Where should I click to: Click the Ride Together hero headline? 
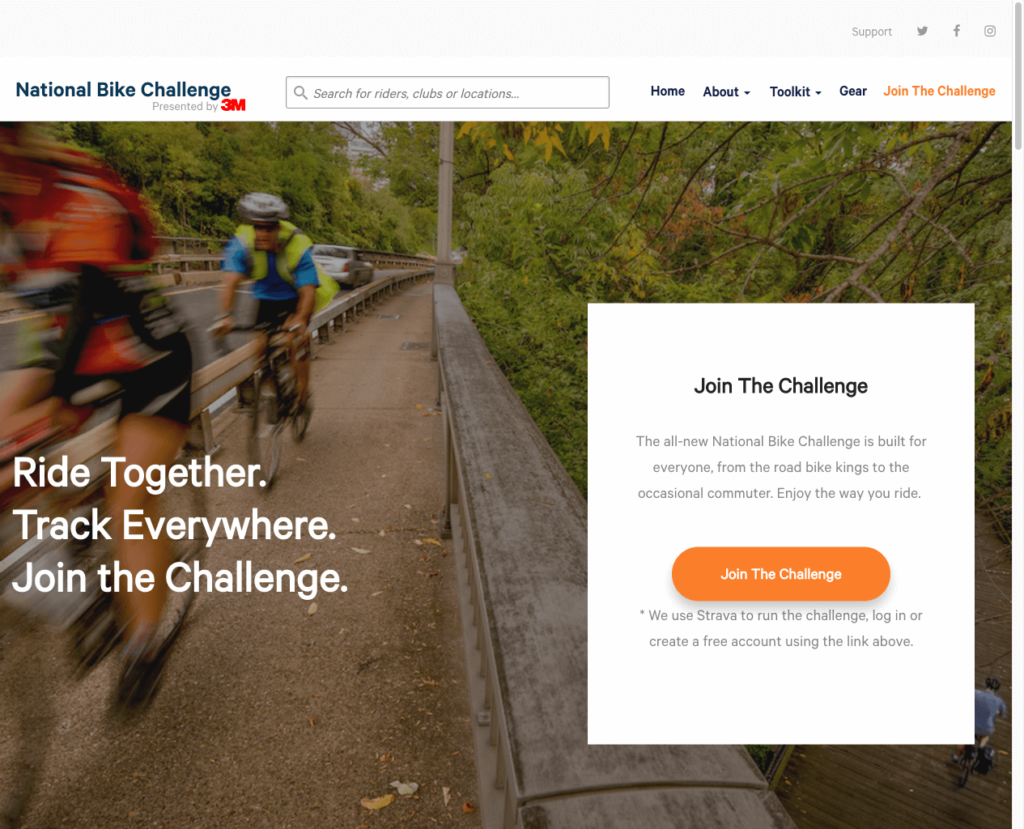point(180,525)
